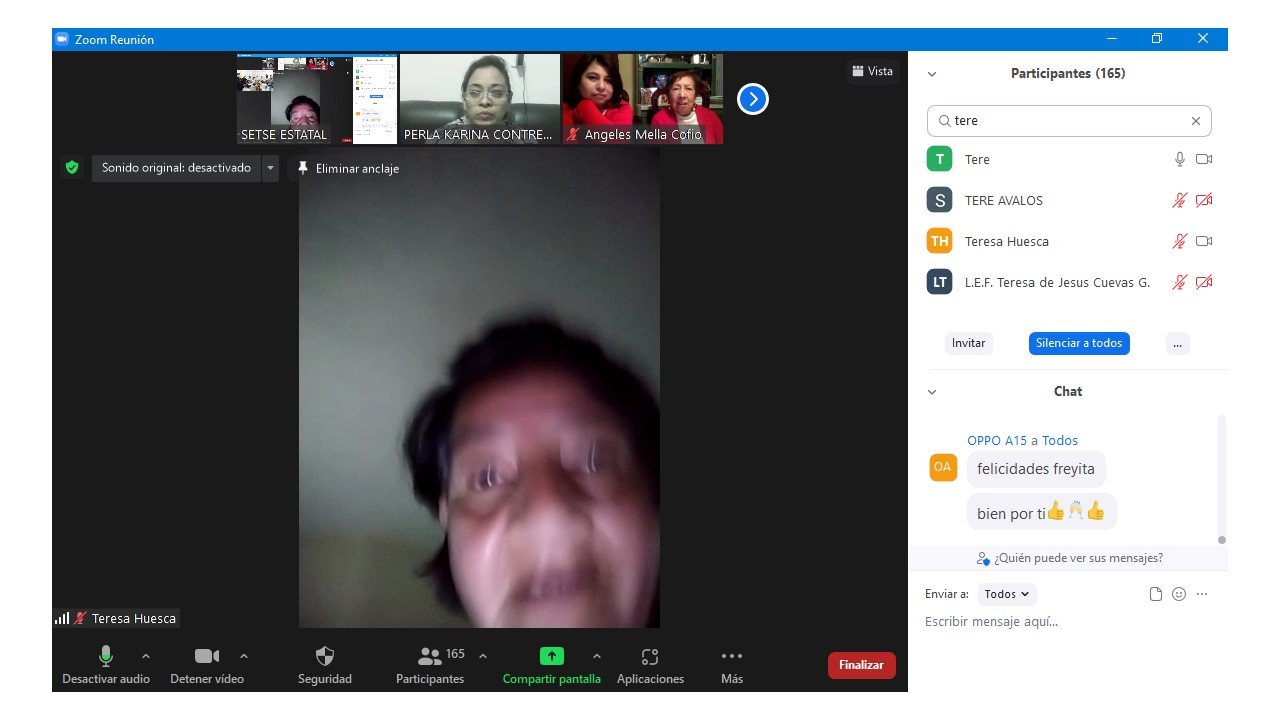Click the microphone icon labeled Desactivar audio
The width and height of the screenshot is (1280, 720).
(105, 656)
